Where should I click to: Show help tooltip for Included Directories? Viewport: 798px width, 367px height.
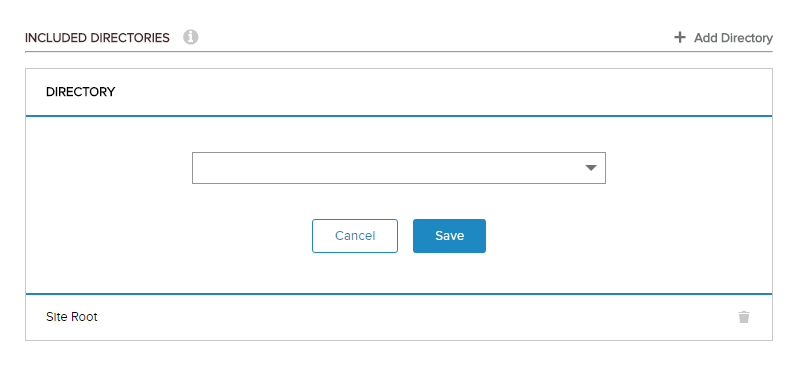191,37
